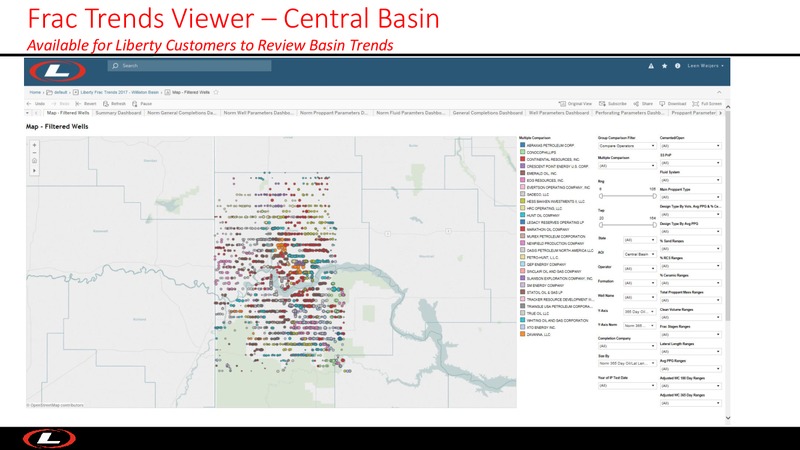Zoom in on the map with plus
Image resolution: width=800 pixels, height=450 pixels.
coord(34,145)
